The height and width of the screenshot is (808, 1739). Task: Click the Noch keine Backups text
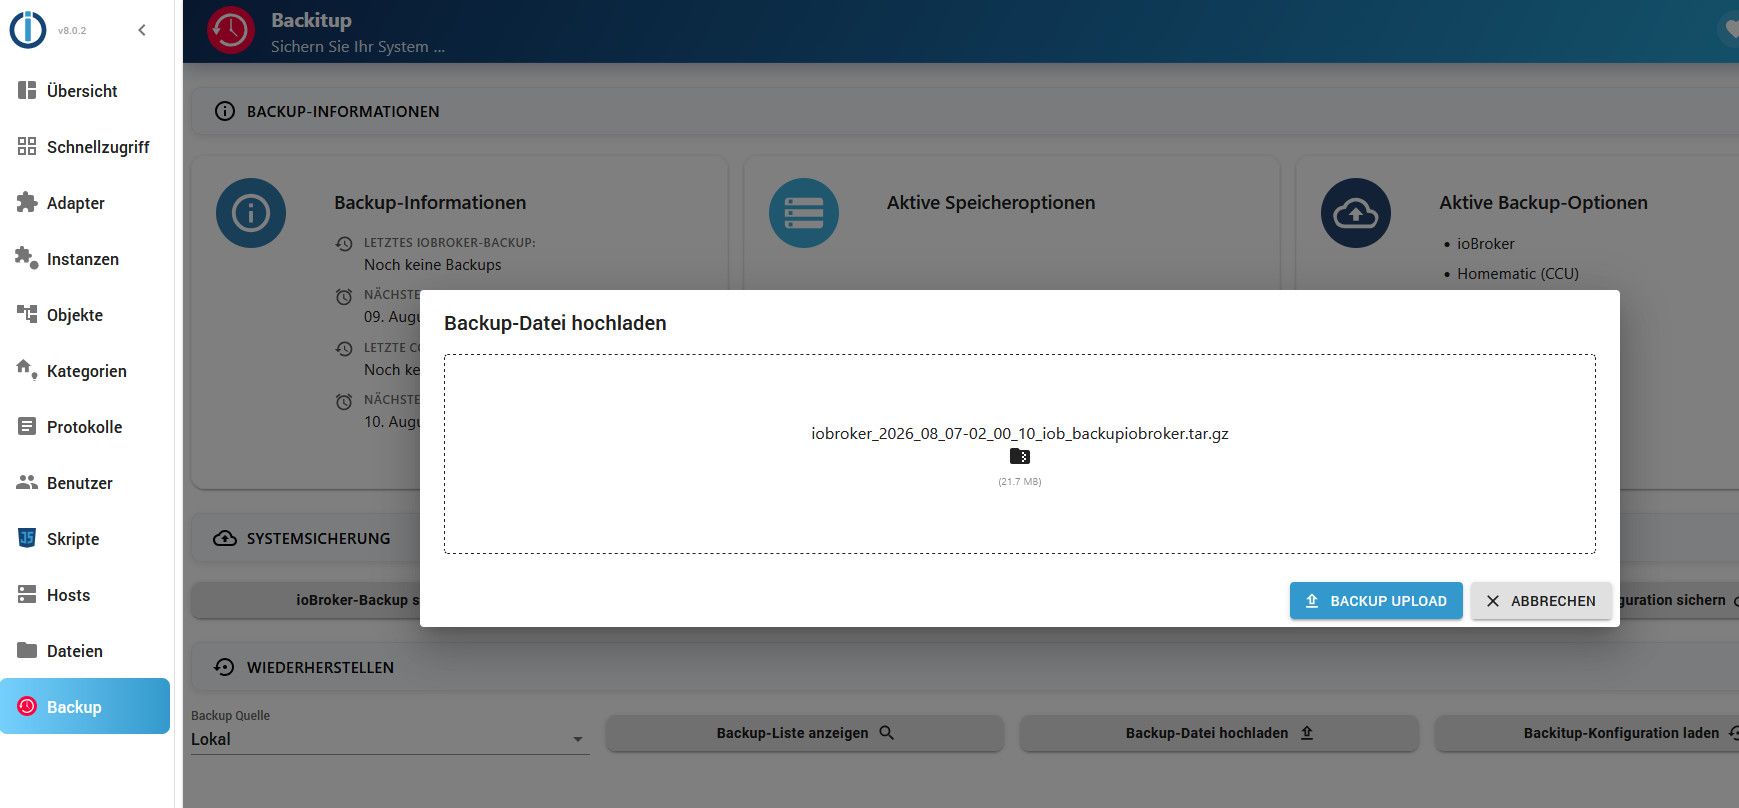433,265
